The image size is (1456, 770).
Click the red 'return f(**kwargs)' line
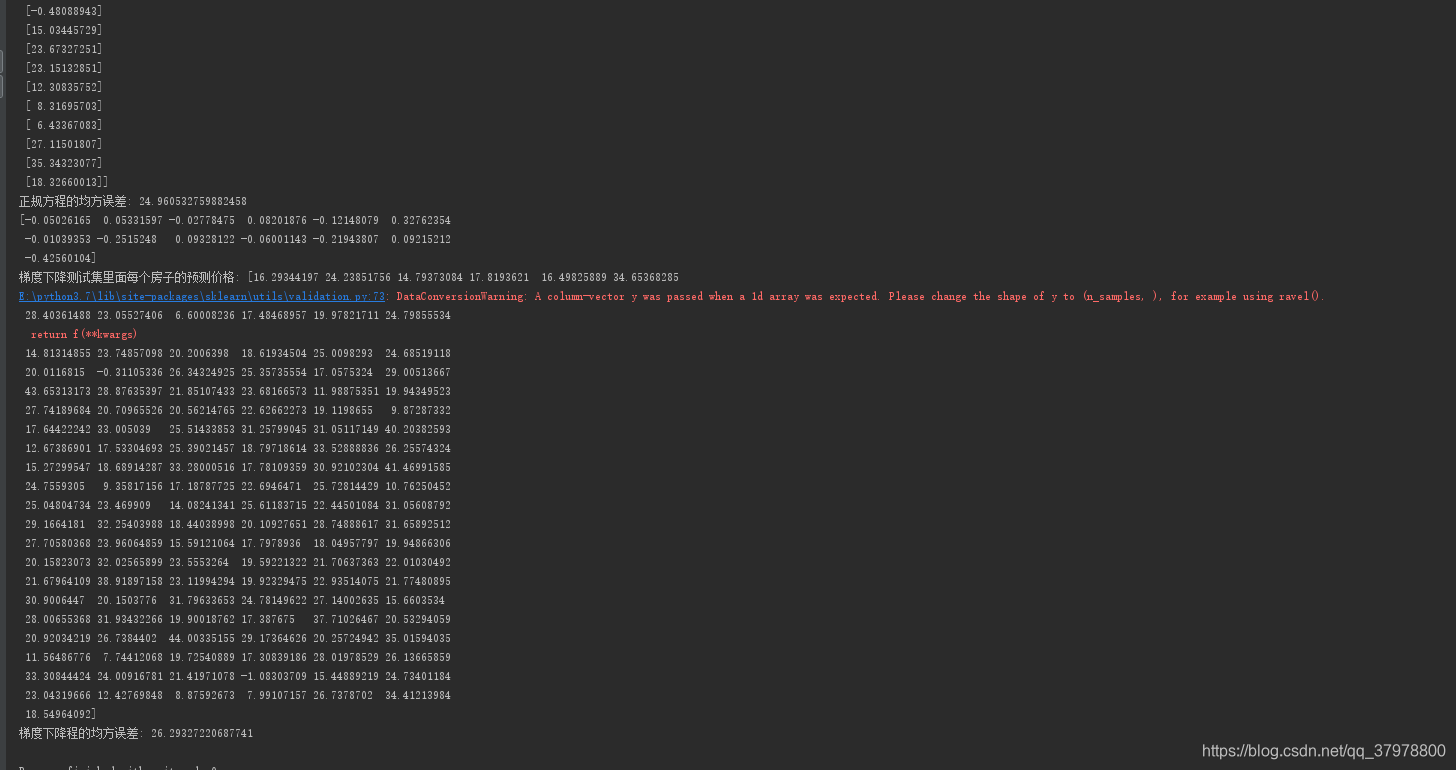84,335
